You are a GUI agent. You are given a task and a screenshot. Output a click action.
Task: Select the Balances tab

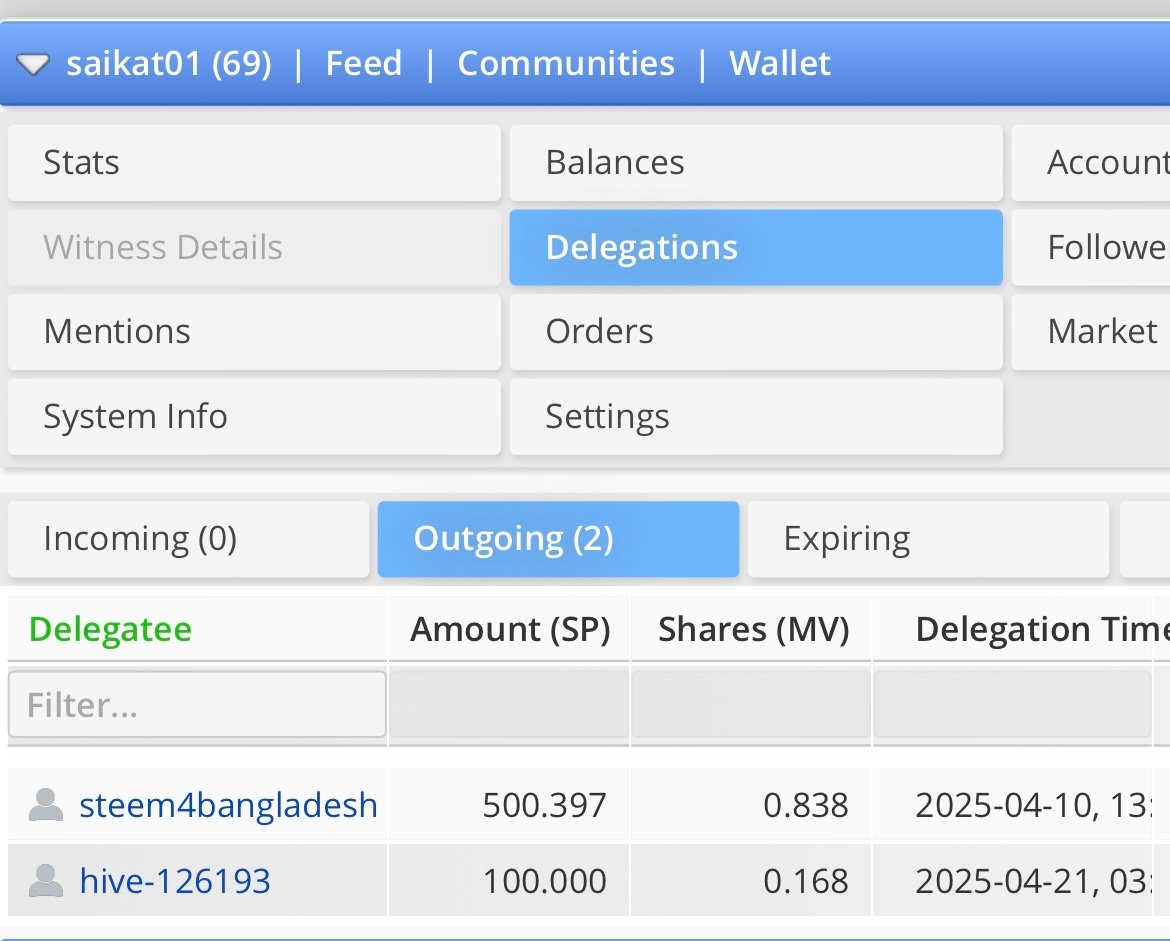[x=756, y=163]
